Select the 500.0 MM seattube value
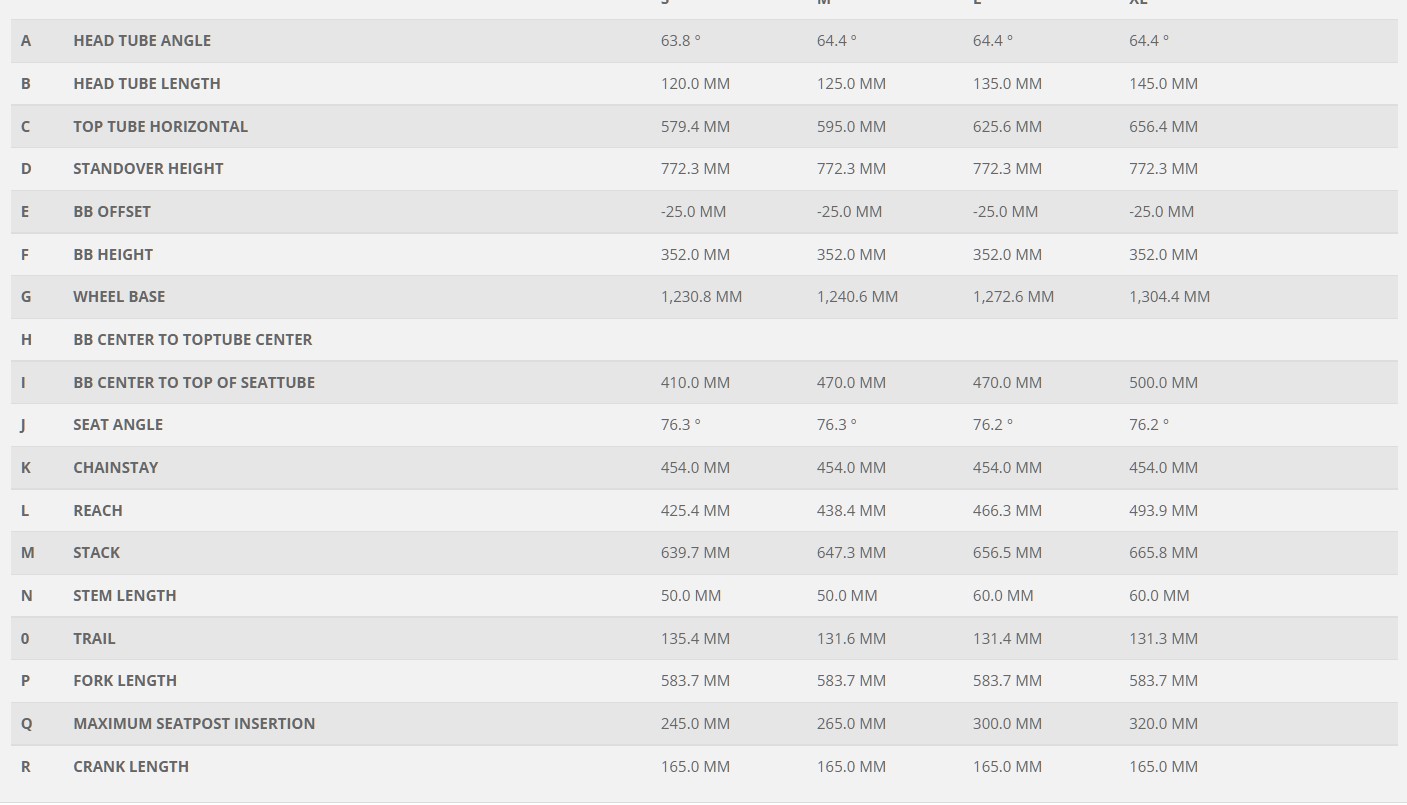1407x805 pixels. pyautogui.click(x=1163, y=383)
